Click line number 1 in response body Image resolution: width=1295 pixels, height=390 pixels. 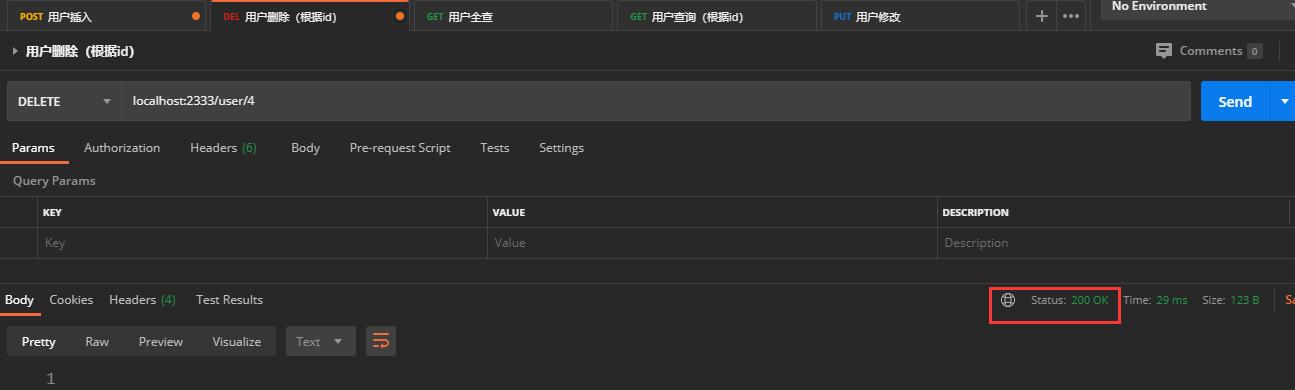point(50,379)
